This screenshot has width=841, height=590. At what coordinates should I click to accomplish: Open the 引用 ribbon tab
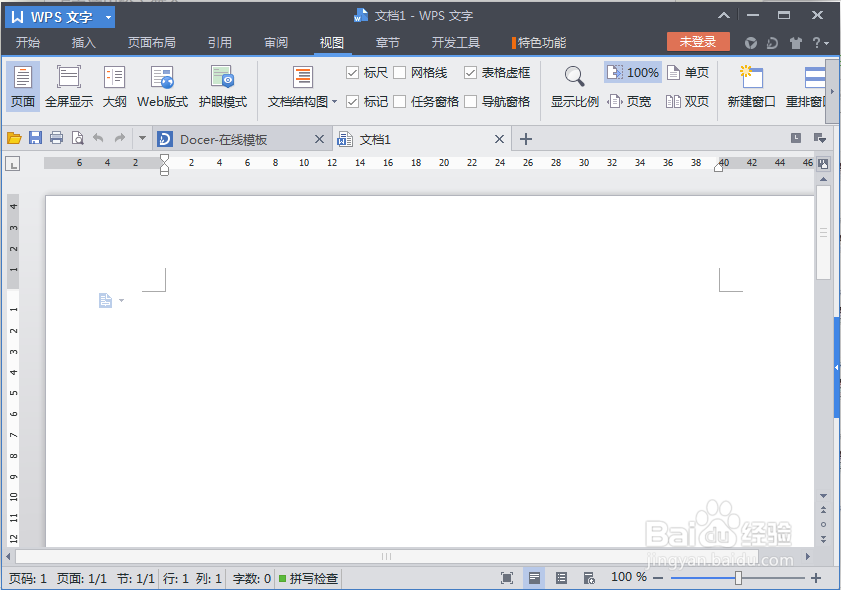(220, 42)
